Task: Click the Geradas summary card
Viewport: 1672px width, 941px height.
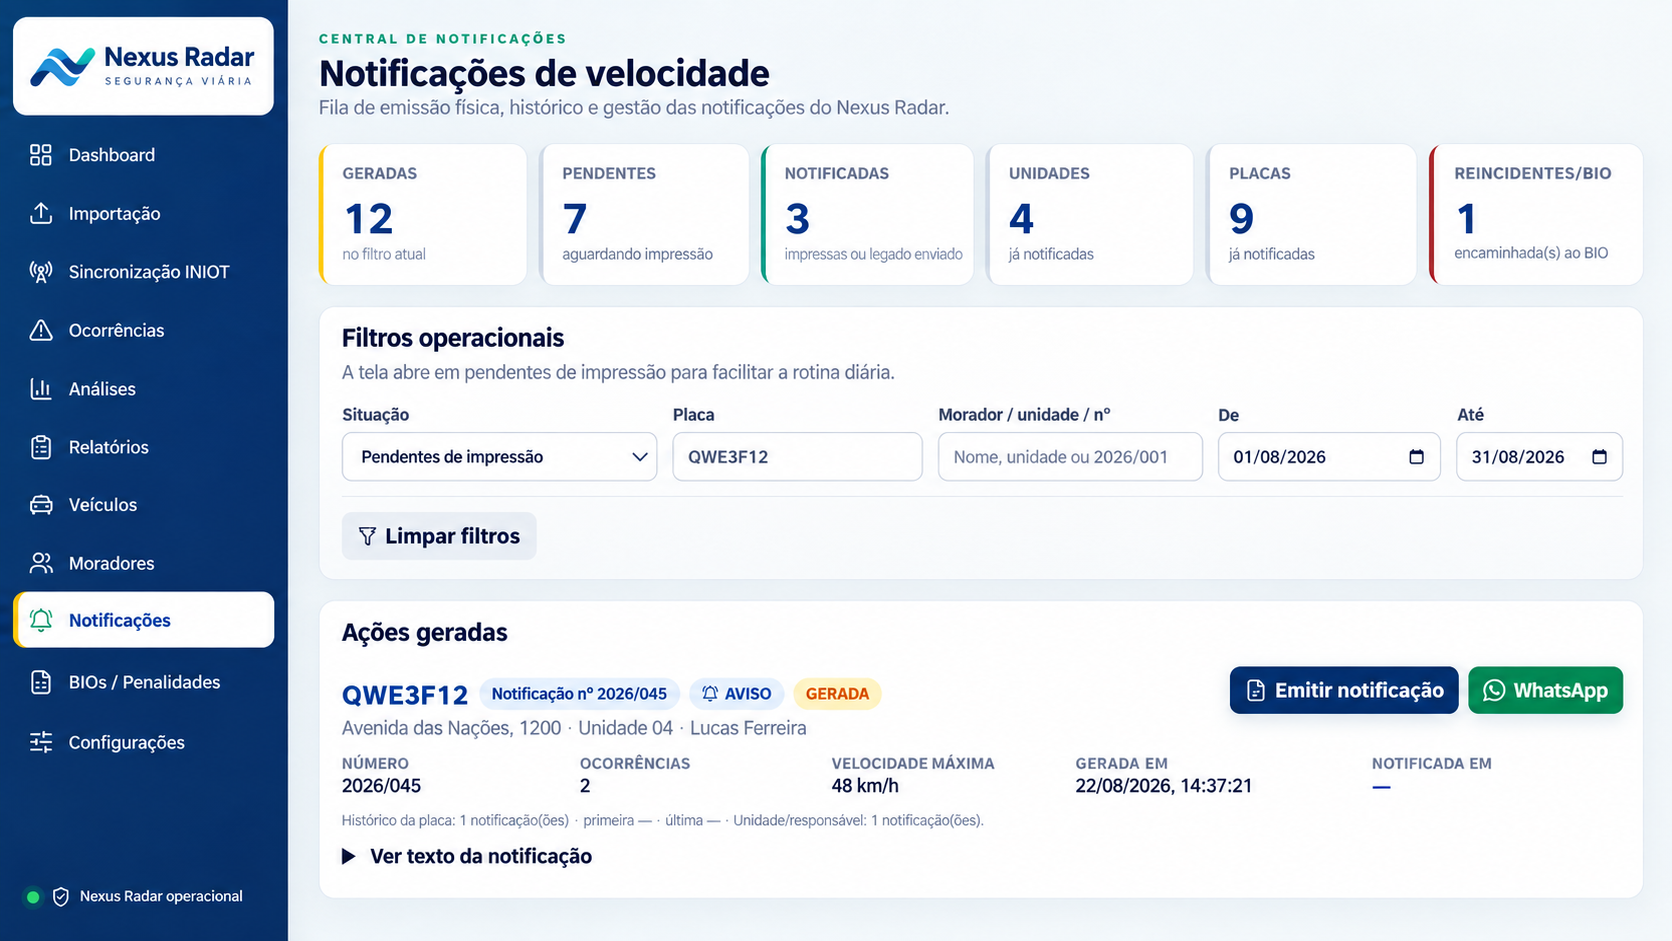Action: [x=423, y=214]
